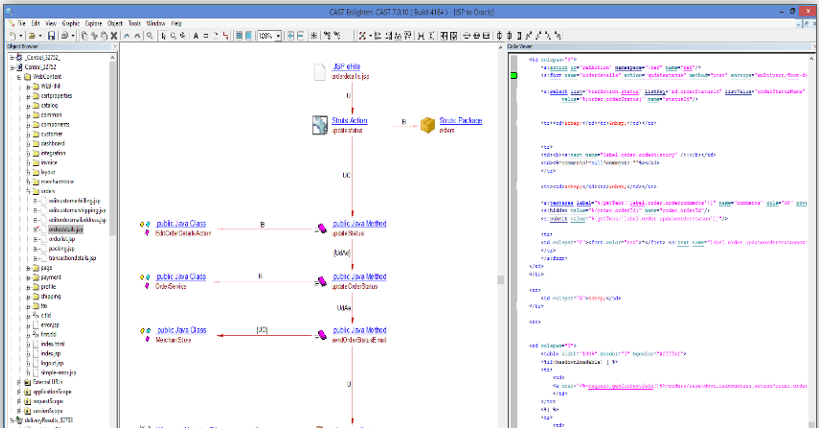Select the red link connector tool

click(225, 36)
